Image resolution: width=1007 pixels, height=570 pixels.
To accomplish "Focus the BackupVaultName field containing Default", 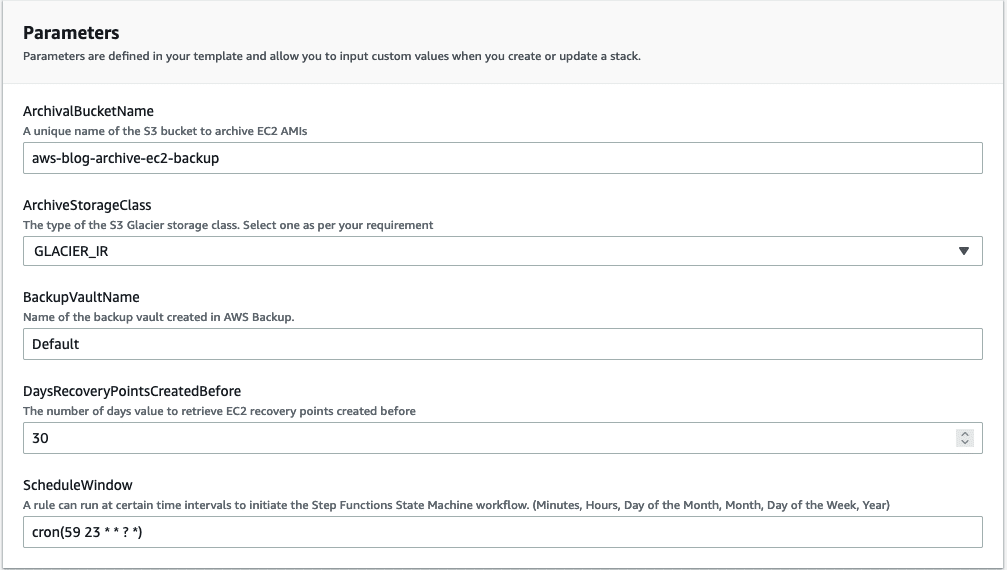I will click(x=503, y=344).
